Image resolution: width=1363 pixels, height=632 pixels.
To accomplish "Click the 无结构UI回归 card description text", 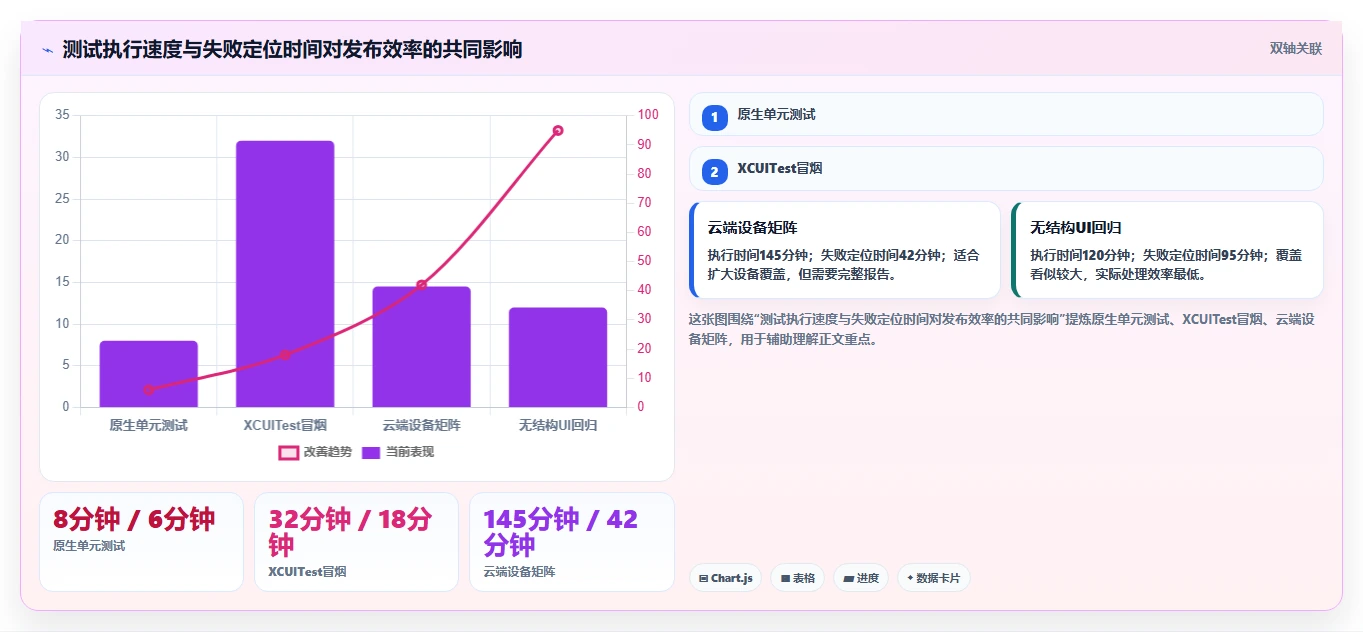I will click(1167, 264).
